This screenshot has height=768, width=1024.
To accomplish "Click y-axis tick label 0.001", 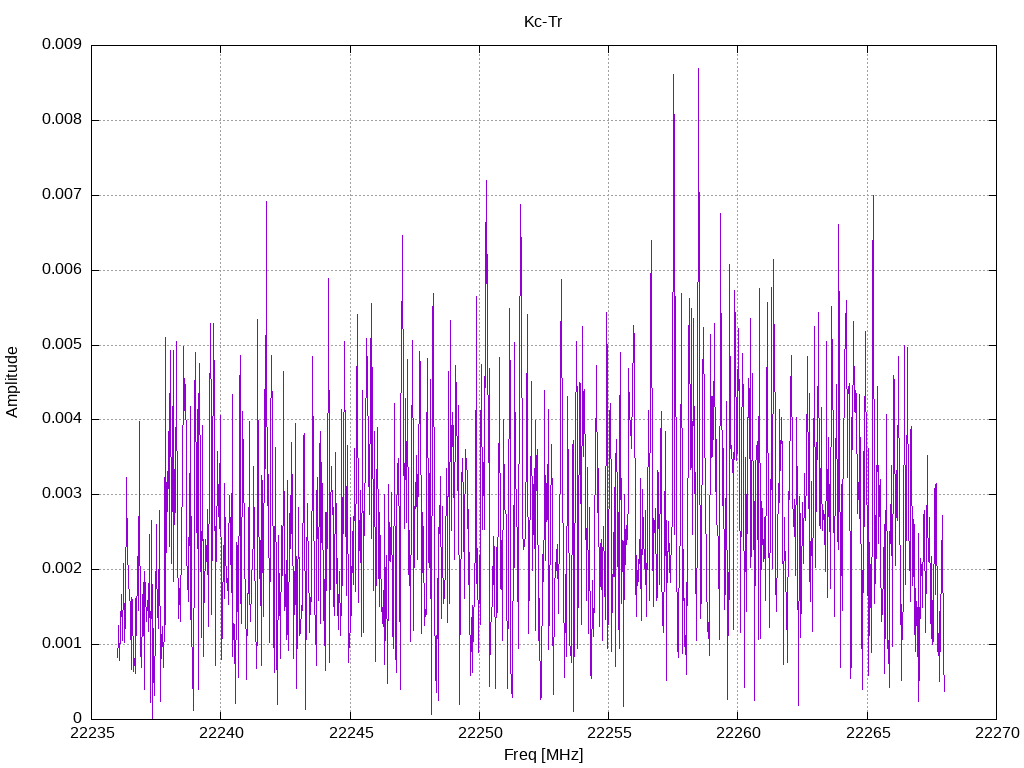I will pos(62,643).
